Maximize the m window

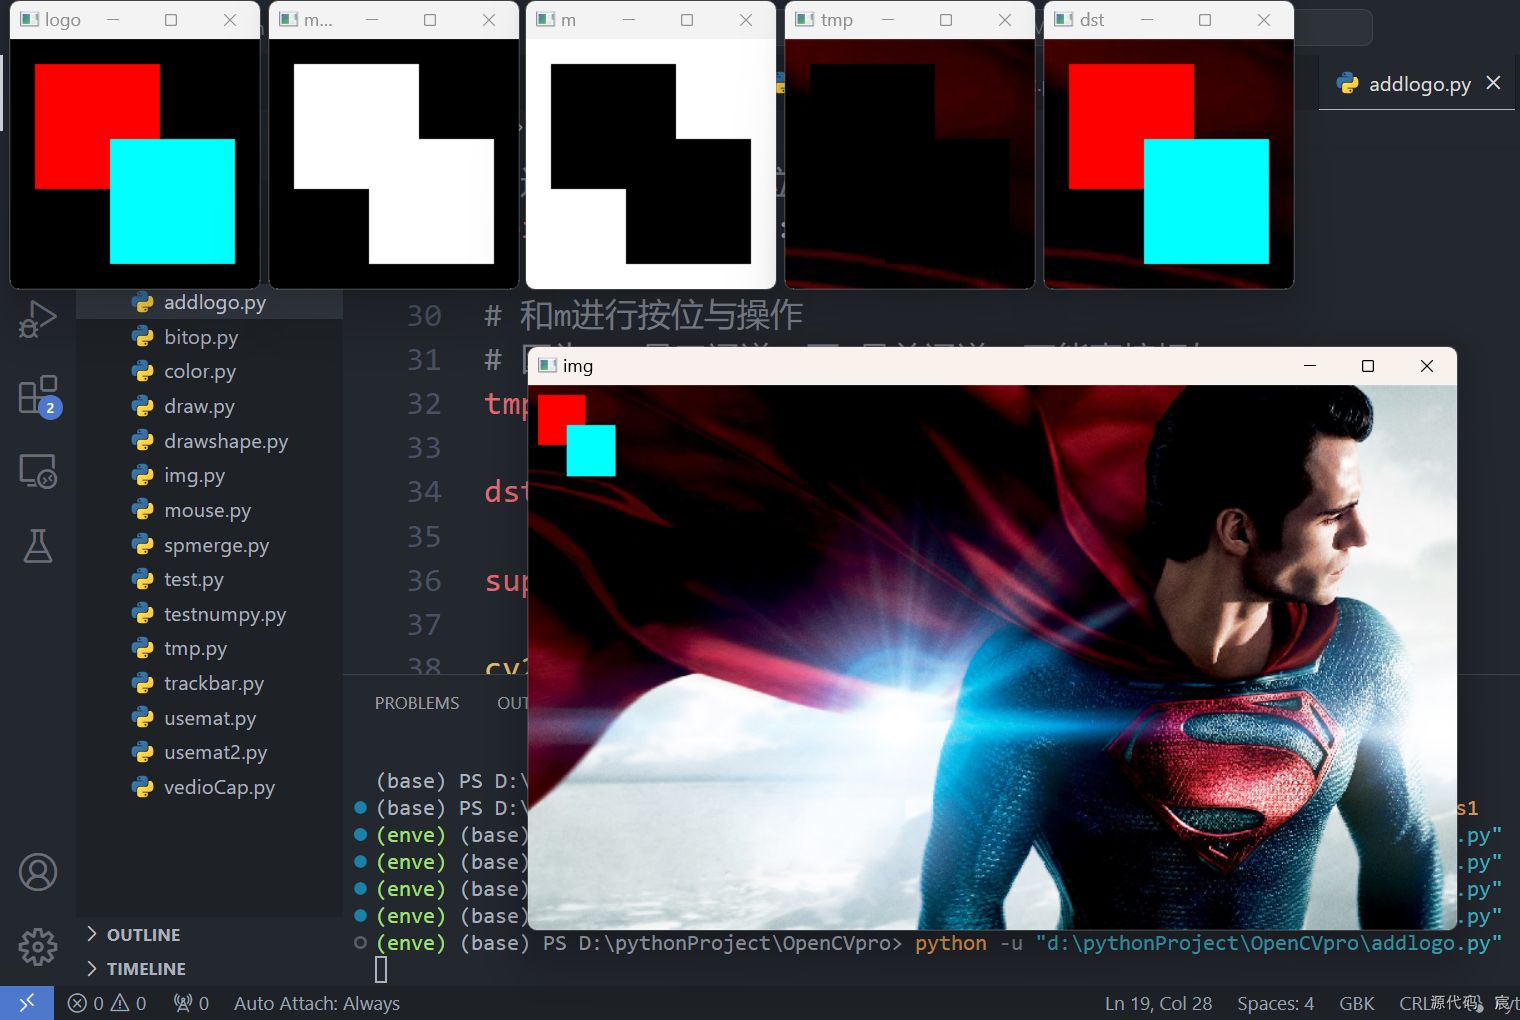coord(687,20)
